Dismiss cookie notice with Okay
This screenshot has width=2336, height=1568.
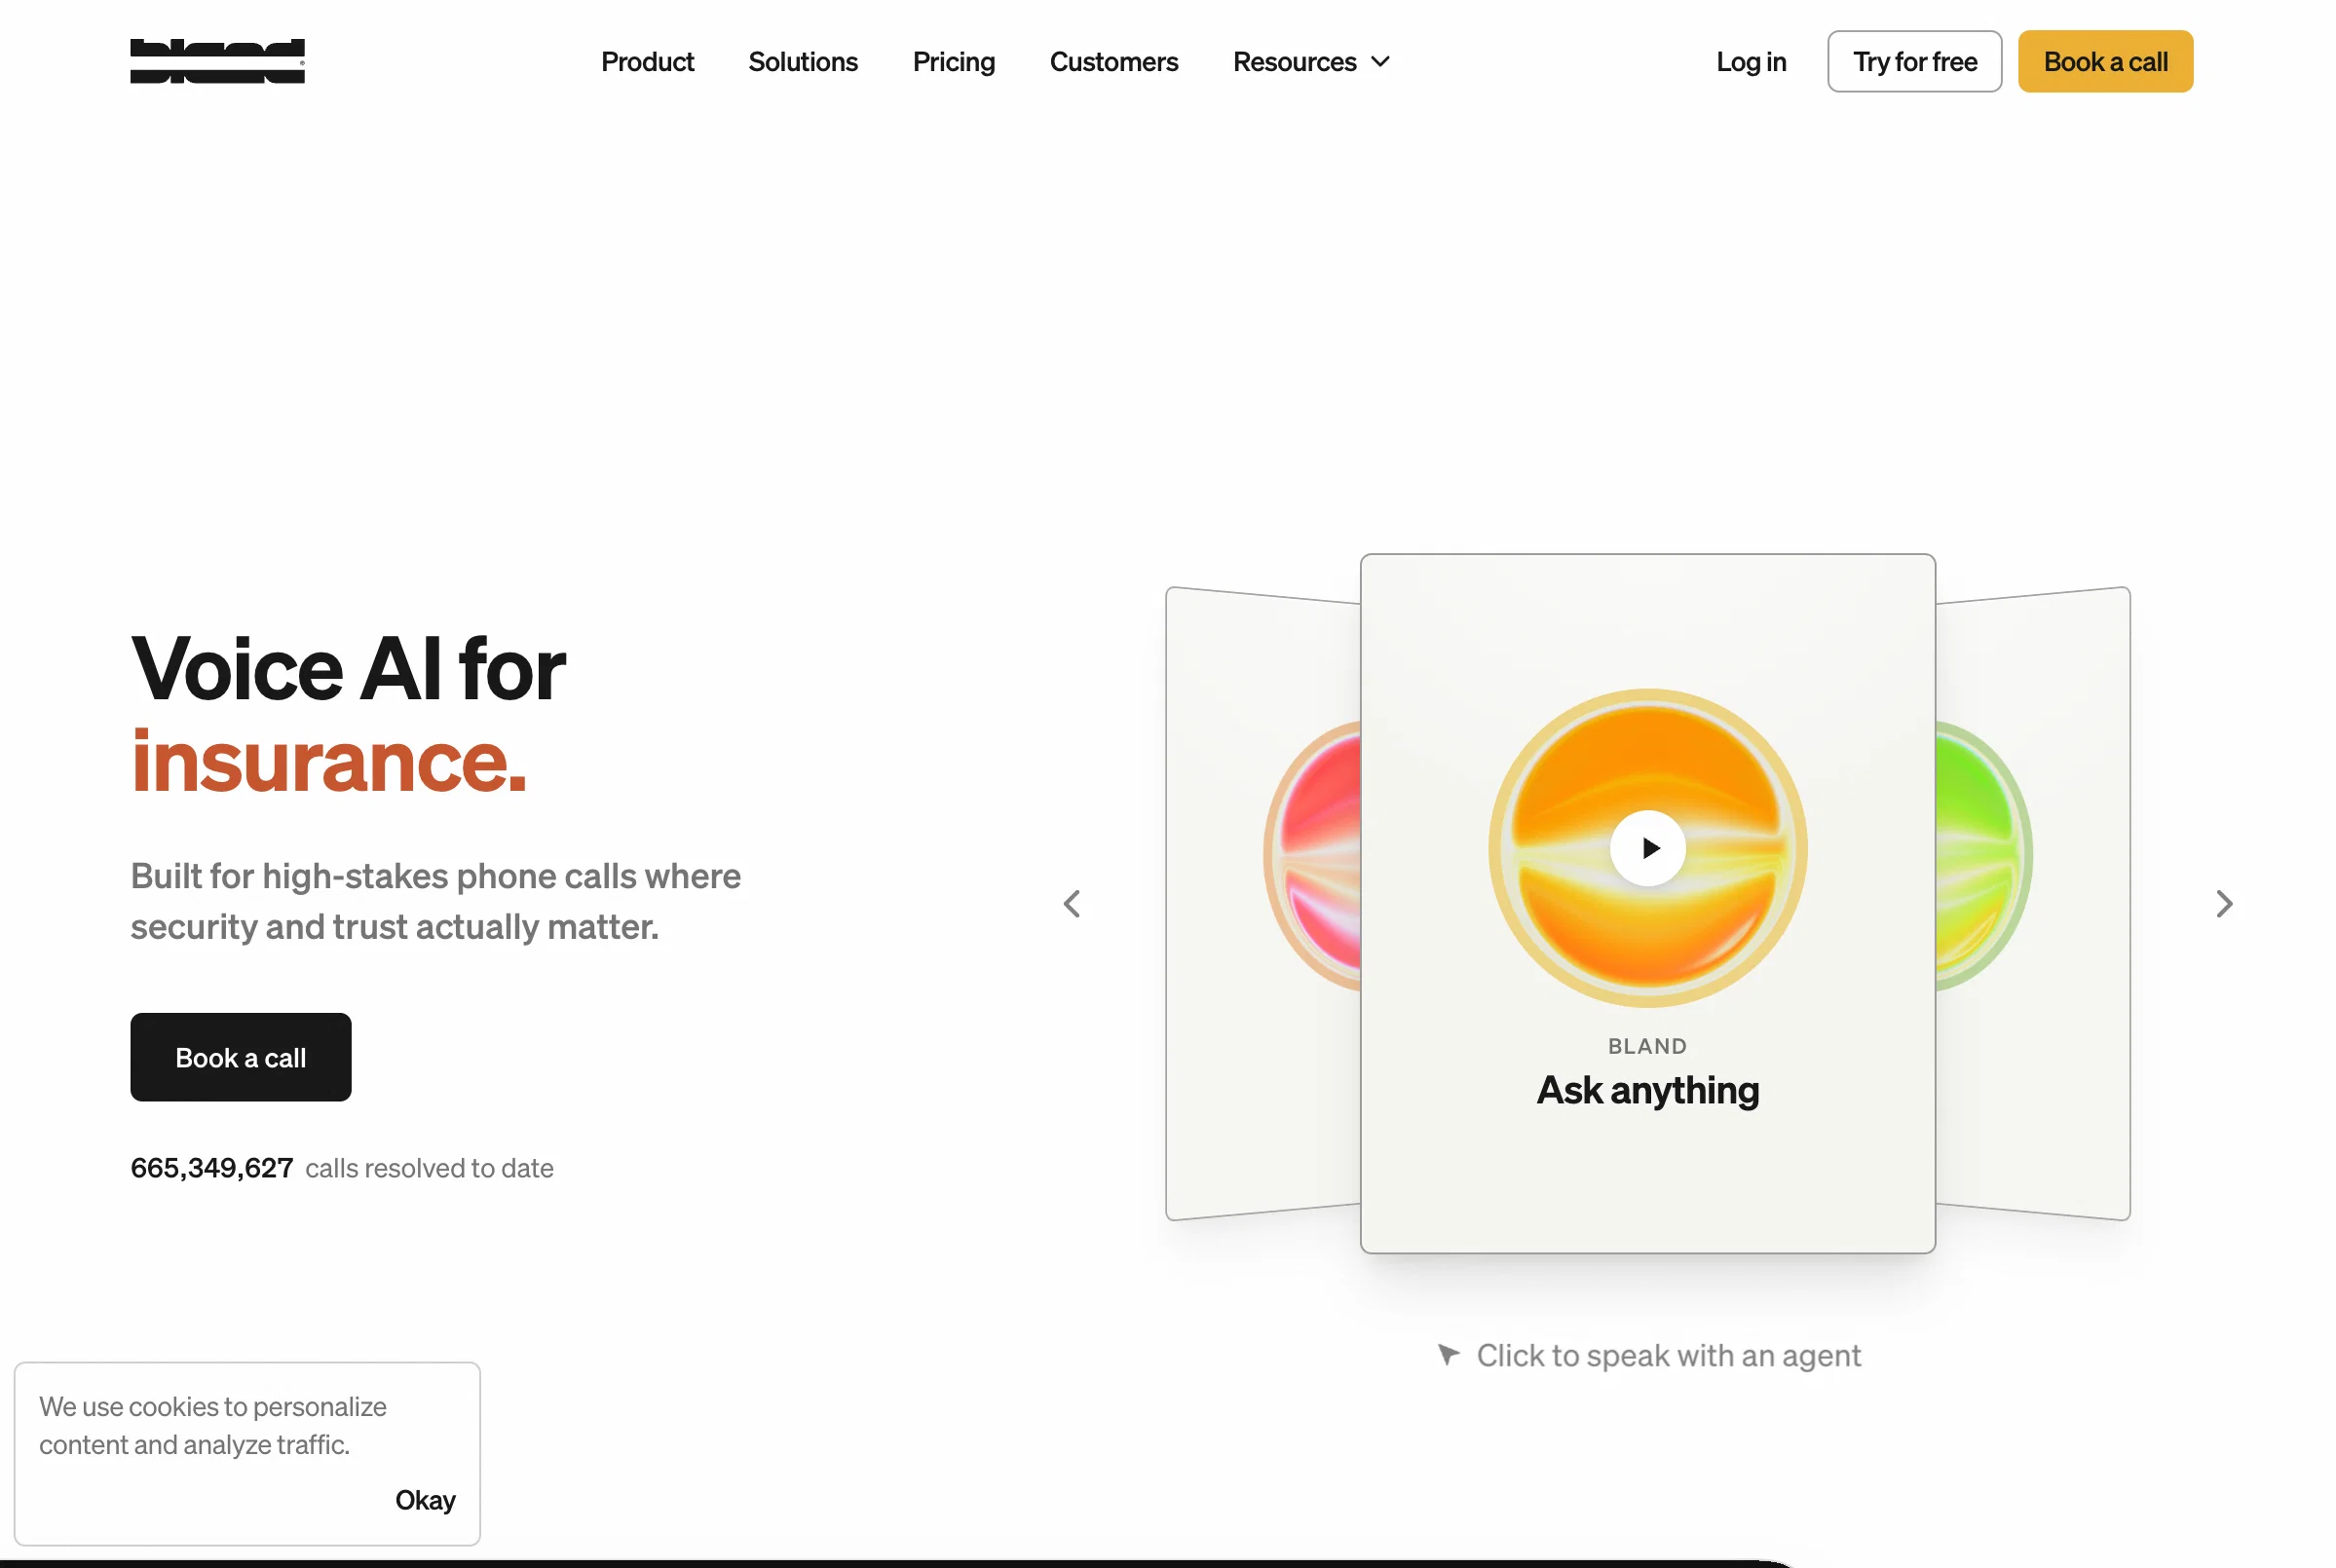[425, 1499]
